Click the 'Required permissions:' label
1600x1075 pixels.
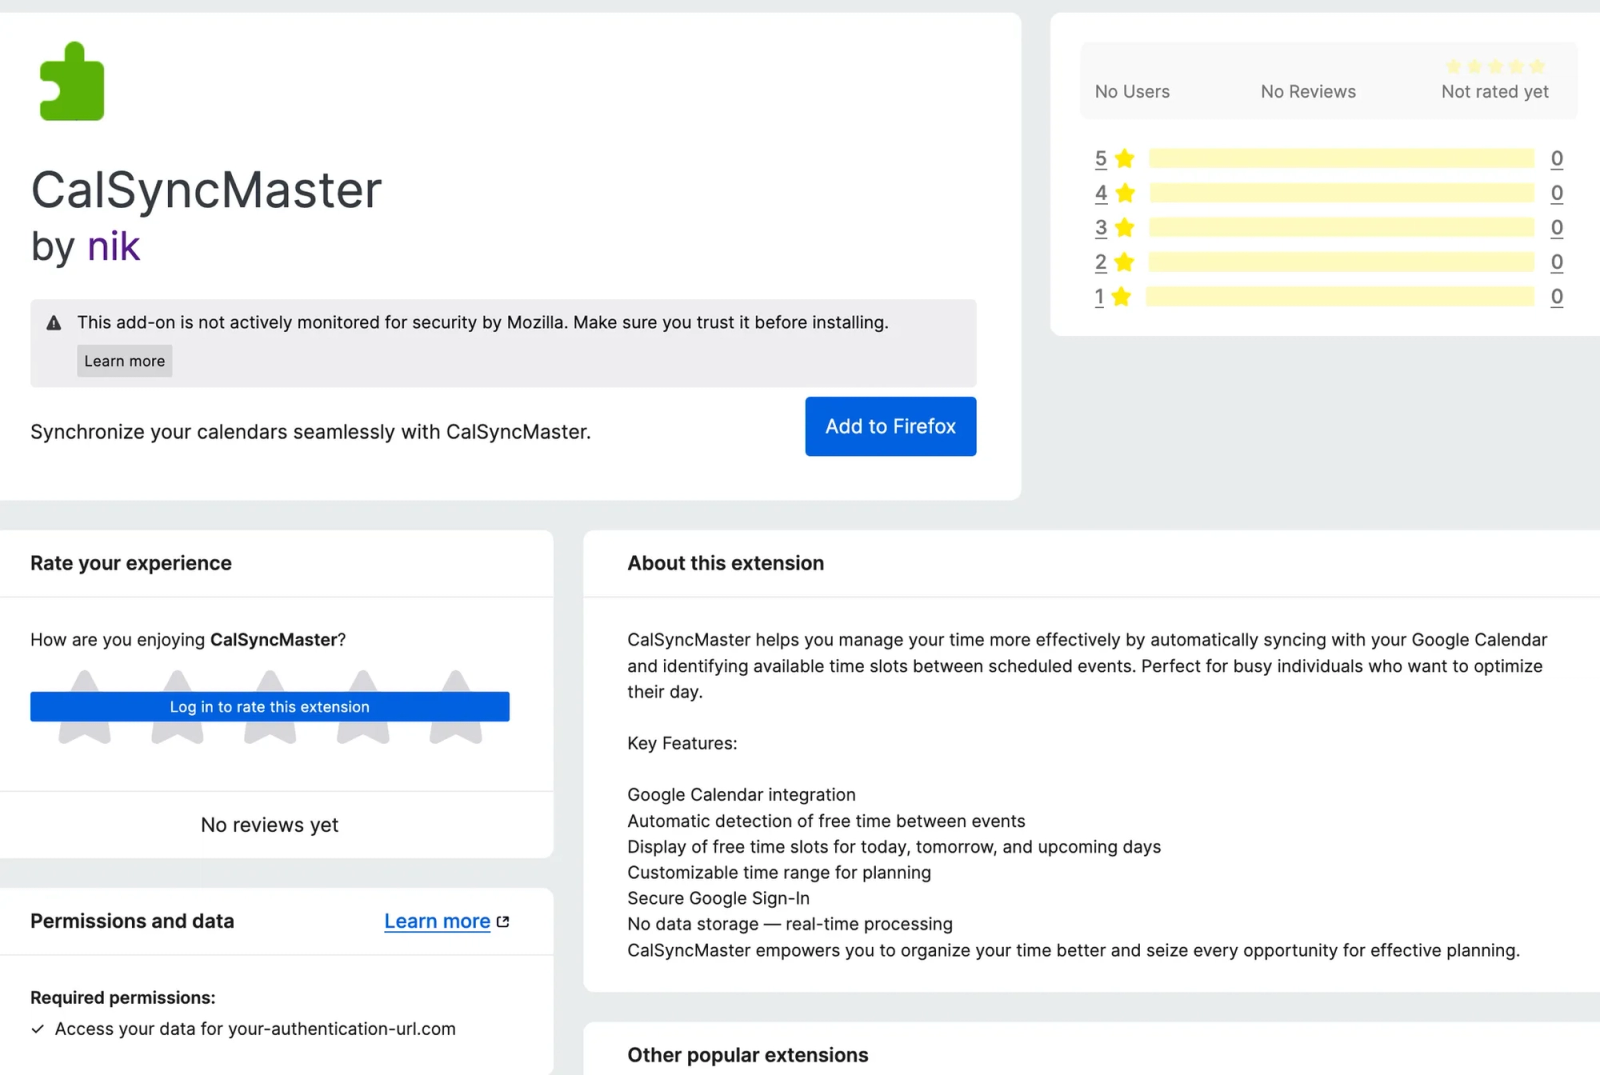point(123,998)
